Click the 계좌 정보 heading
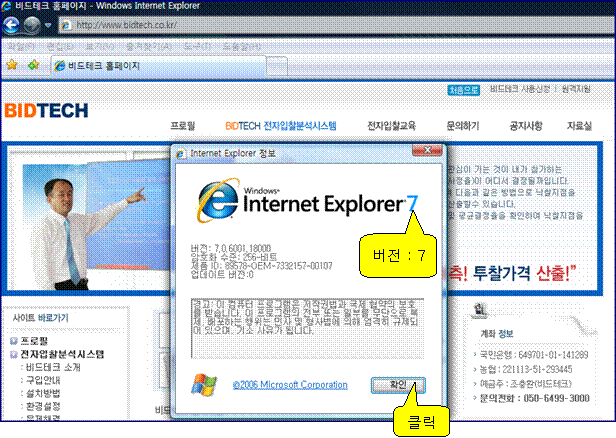Viewport: 616px width, 438px height. [x=497, y=334]
